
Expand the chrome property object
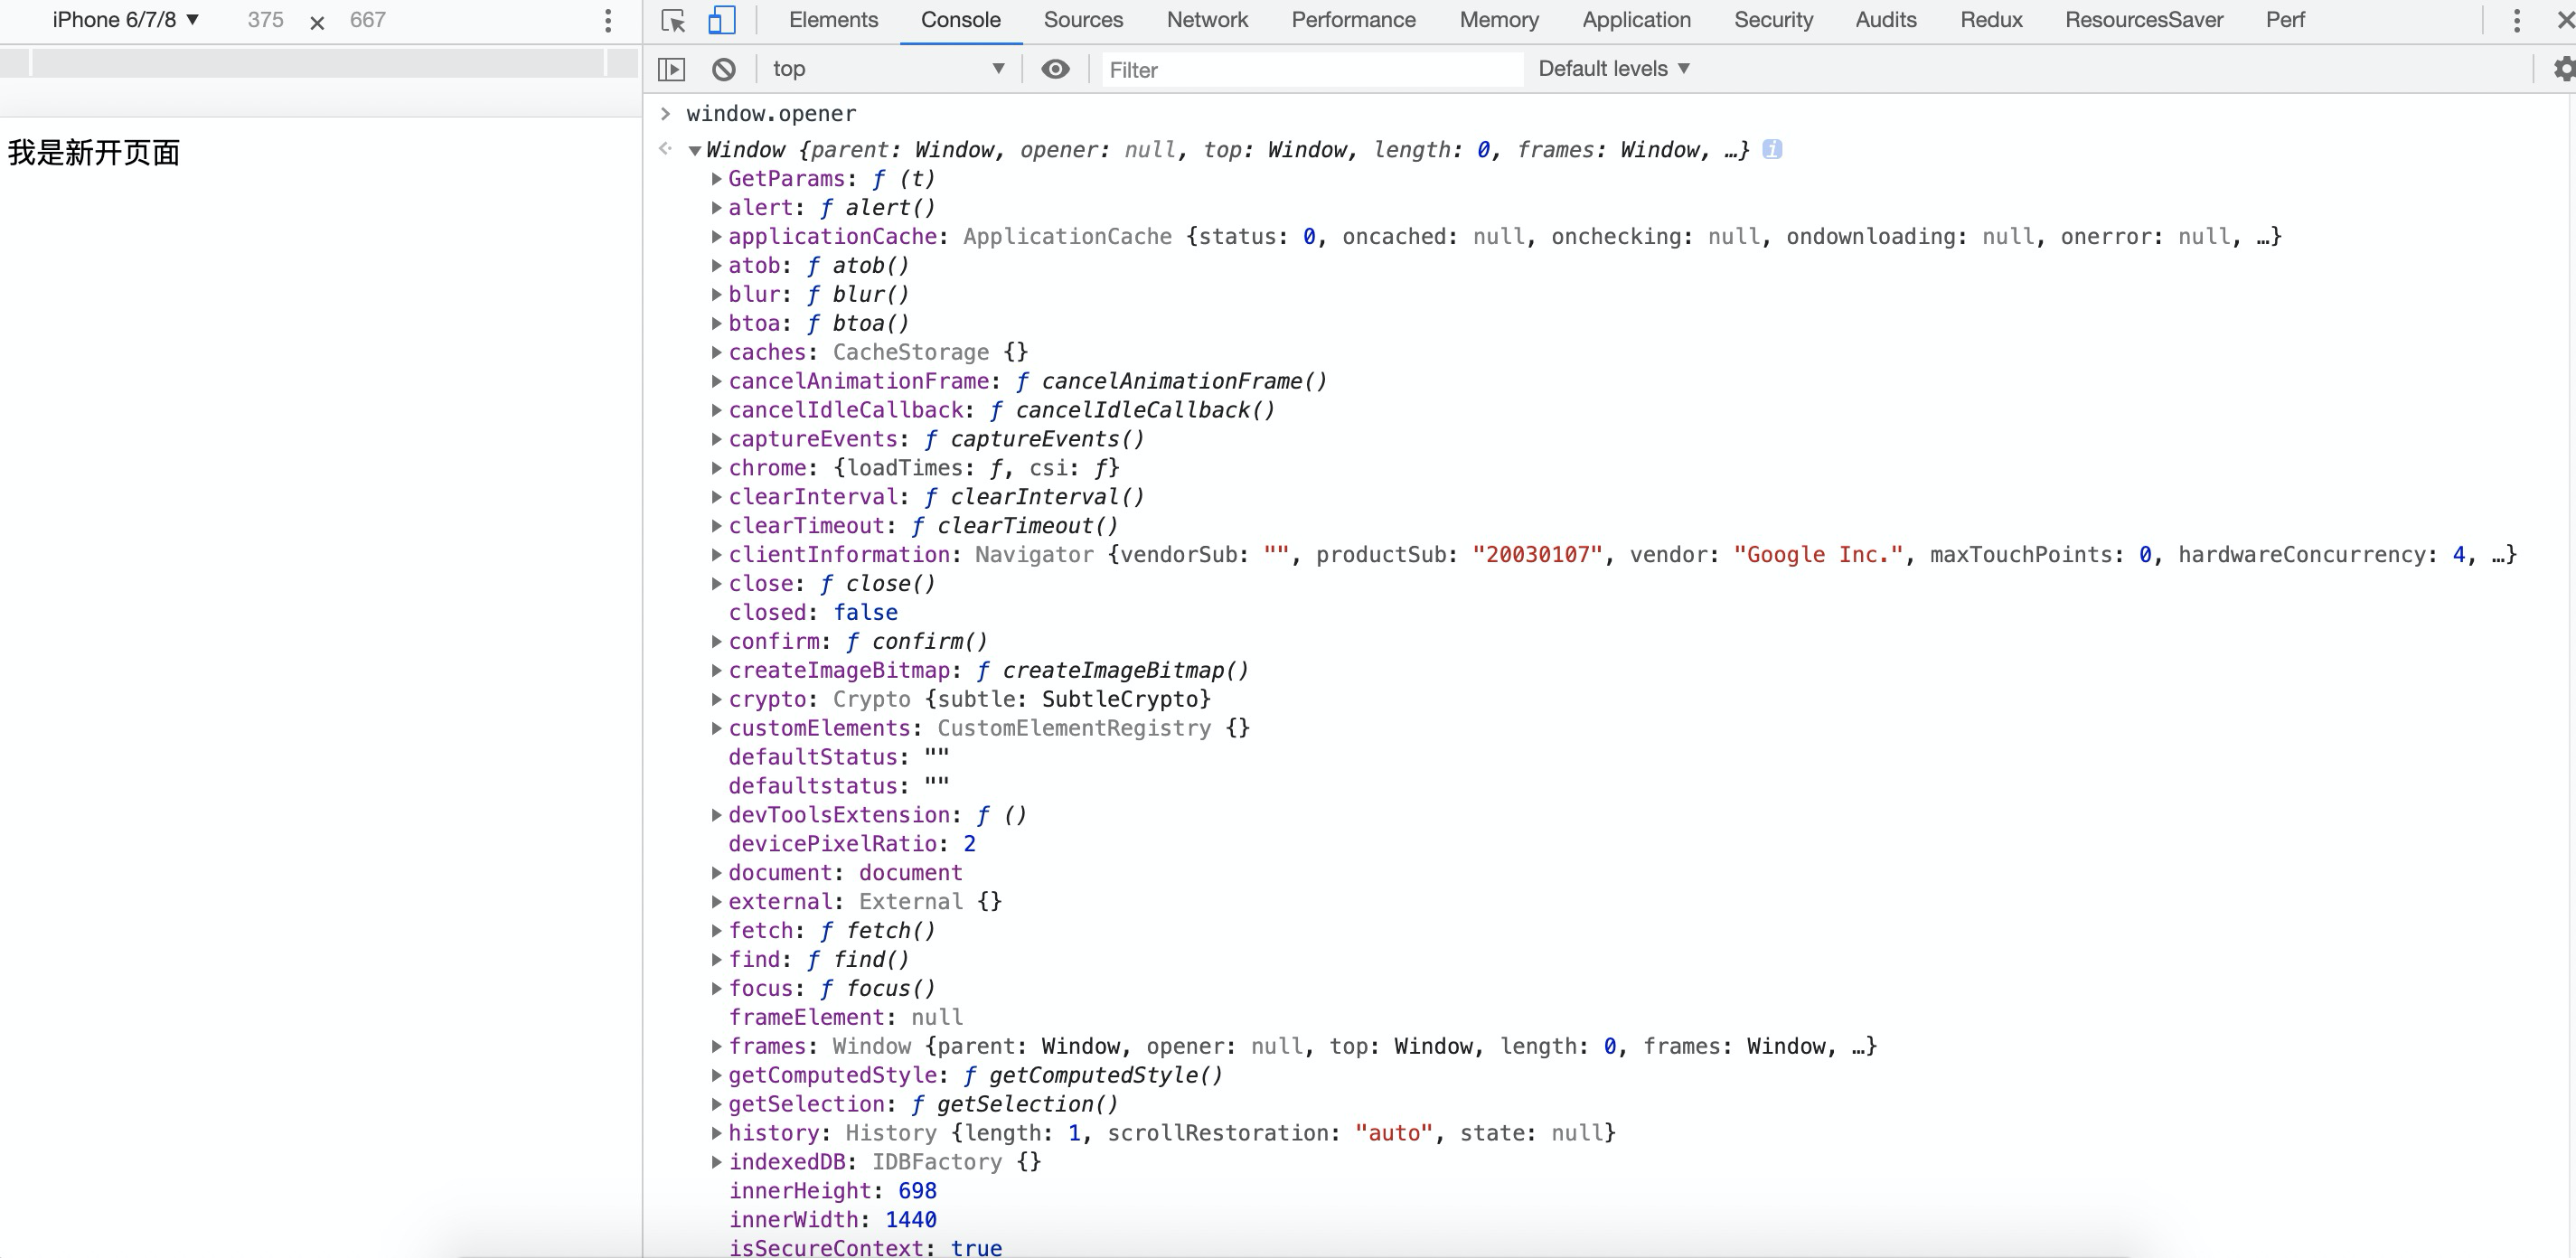pyautogui.click(x=716, y=468)
